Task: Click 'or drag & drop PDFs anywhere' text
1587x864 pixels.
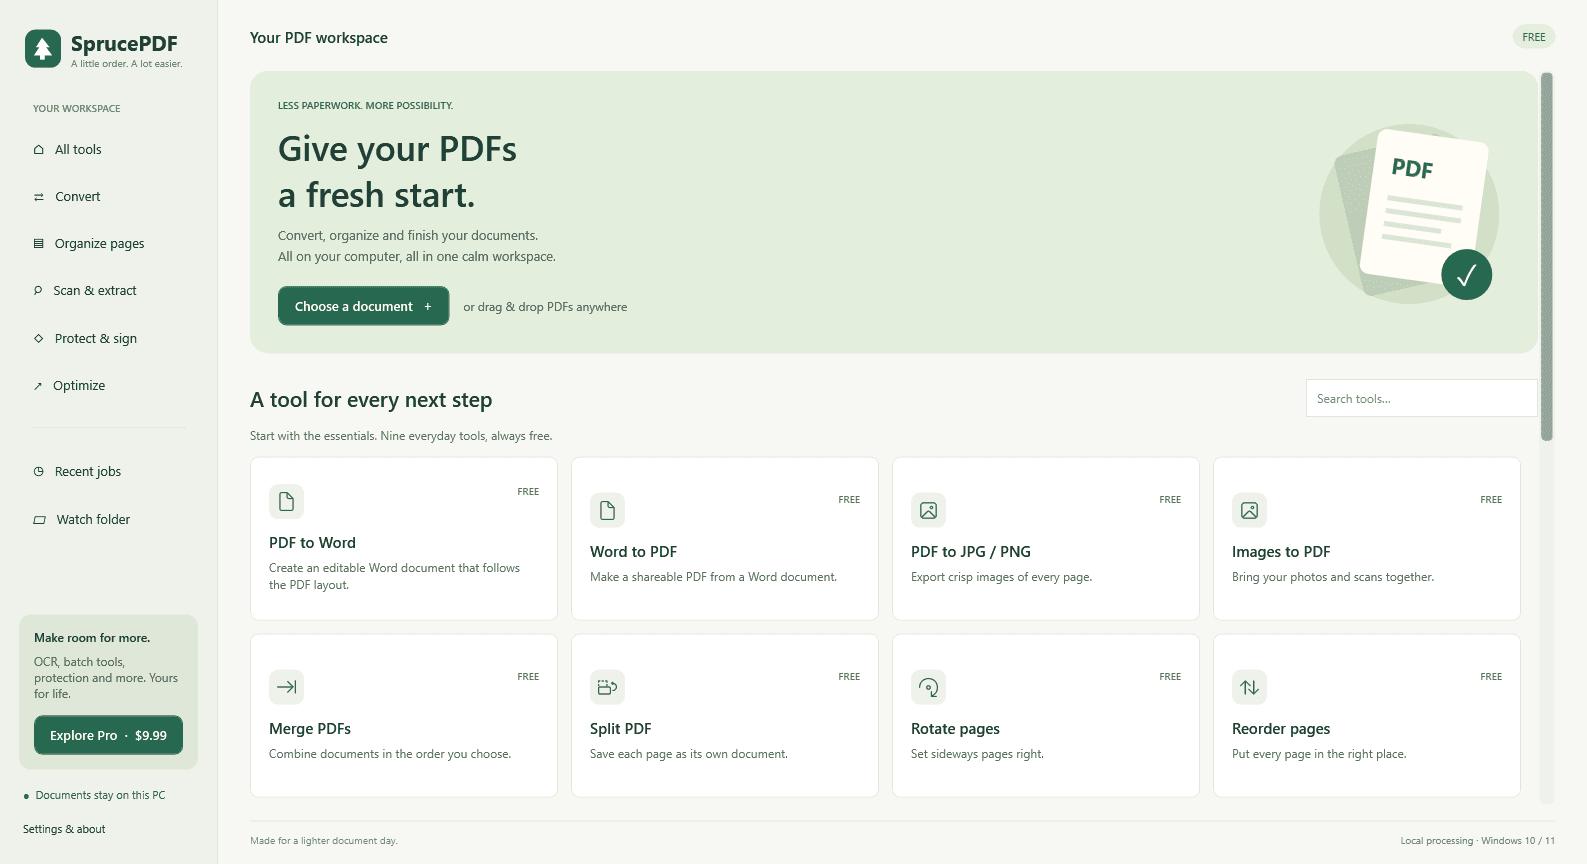Action: (x=545, y=307)
